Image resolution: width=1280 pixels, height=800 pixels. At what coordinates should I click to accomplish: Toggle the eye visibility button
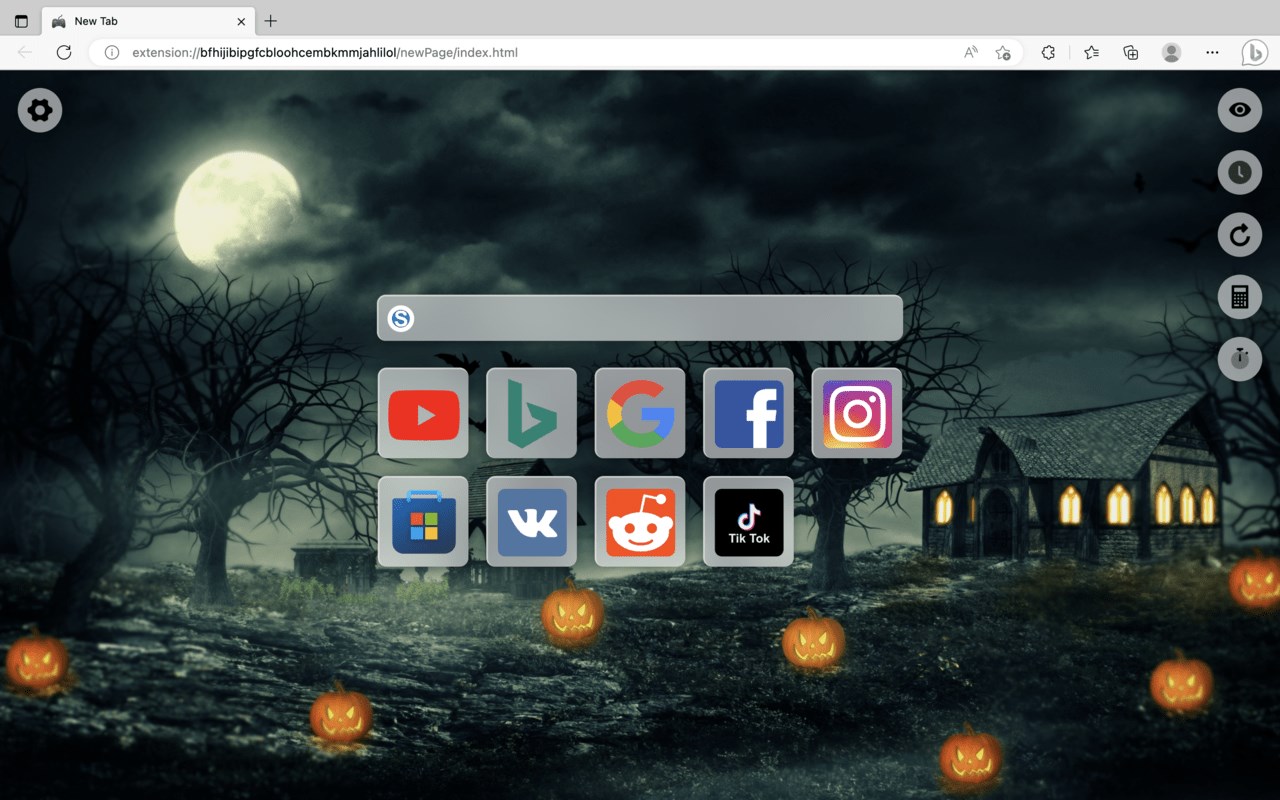point(1240,110)
